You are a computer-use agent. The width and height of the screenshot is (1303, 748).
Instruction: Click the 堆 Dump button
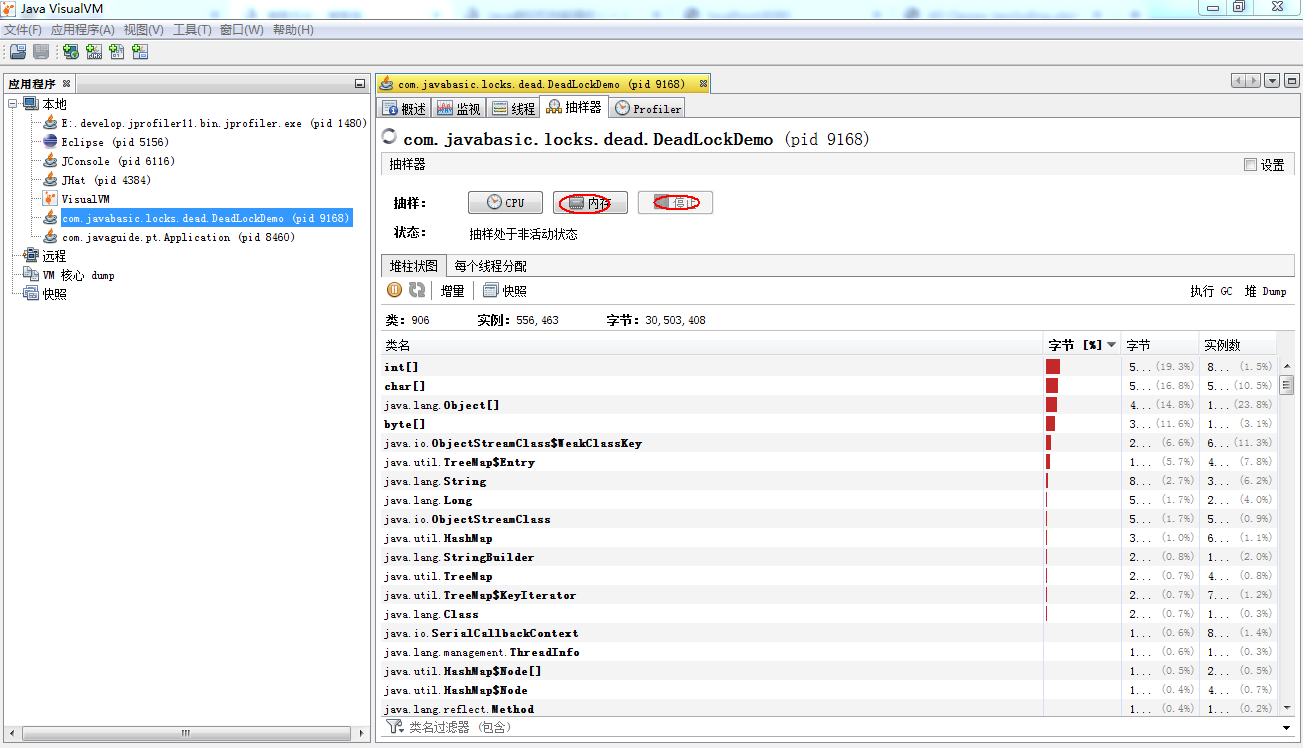(1265, 291)
